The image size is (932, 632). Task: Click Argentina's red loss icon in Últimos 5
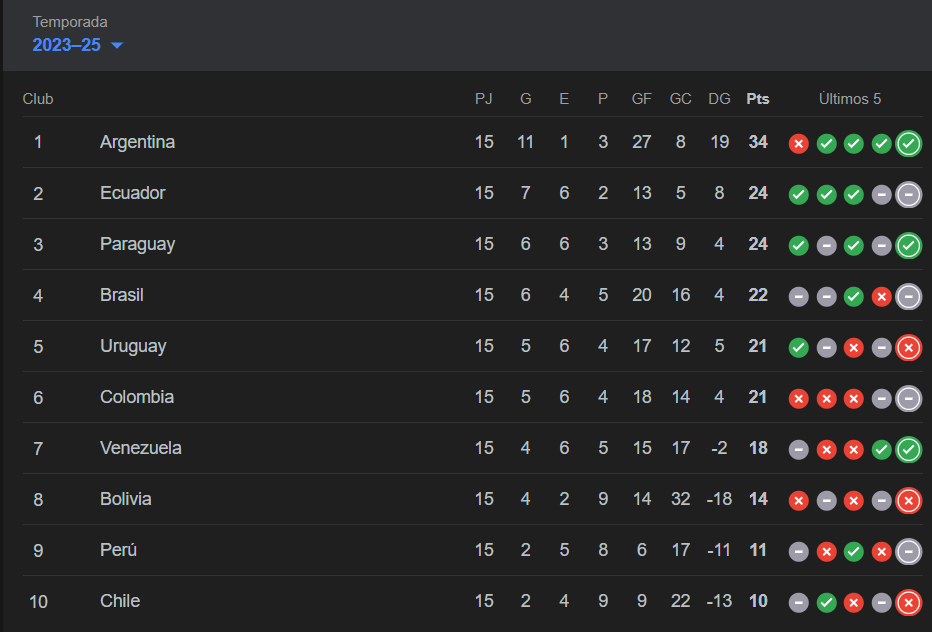pyautogui.click(x=798, y=143)
